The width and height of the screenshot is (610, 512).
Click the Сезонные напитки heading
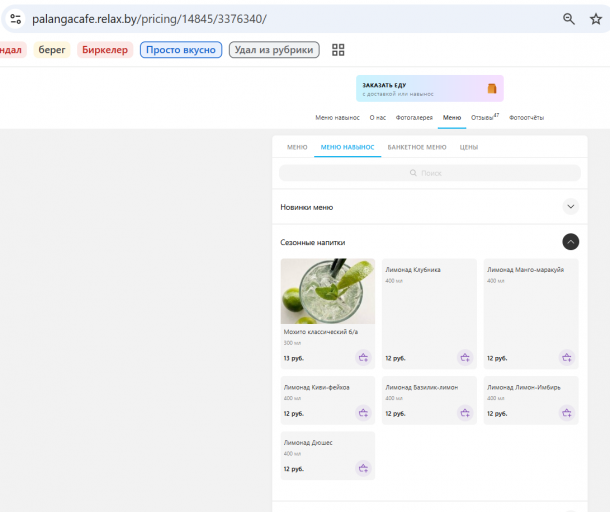point(312,242)
